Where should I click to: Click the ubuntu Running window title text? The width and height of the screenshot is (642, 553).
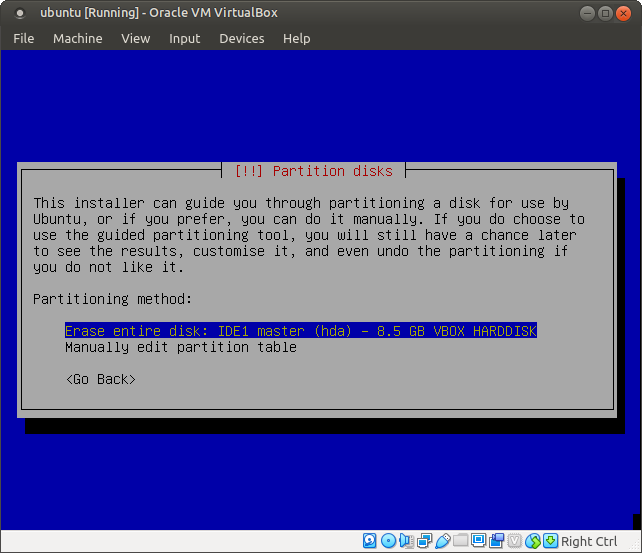(x=159, y=13)
